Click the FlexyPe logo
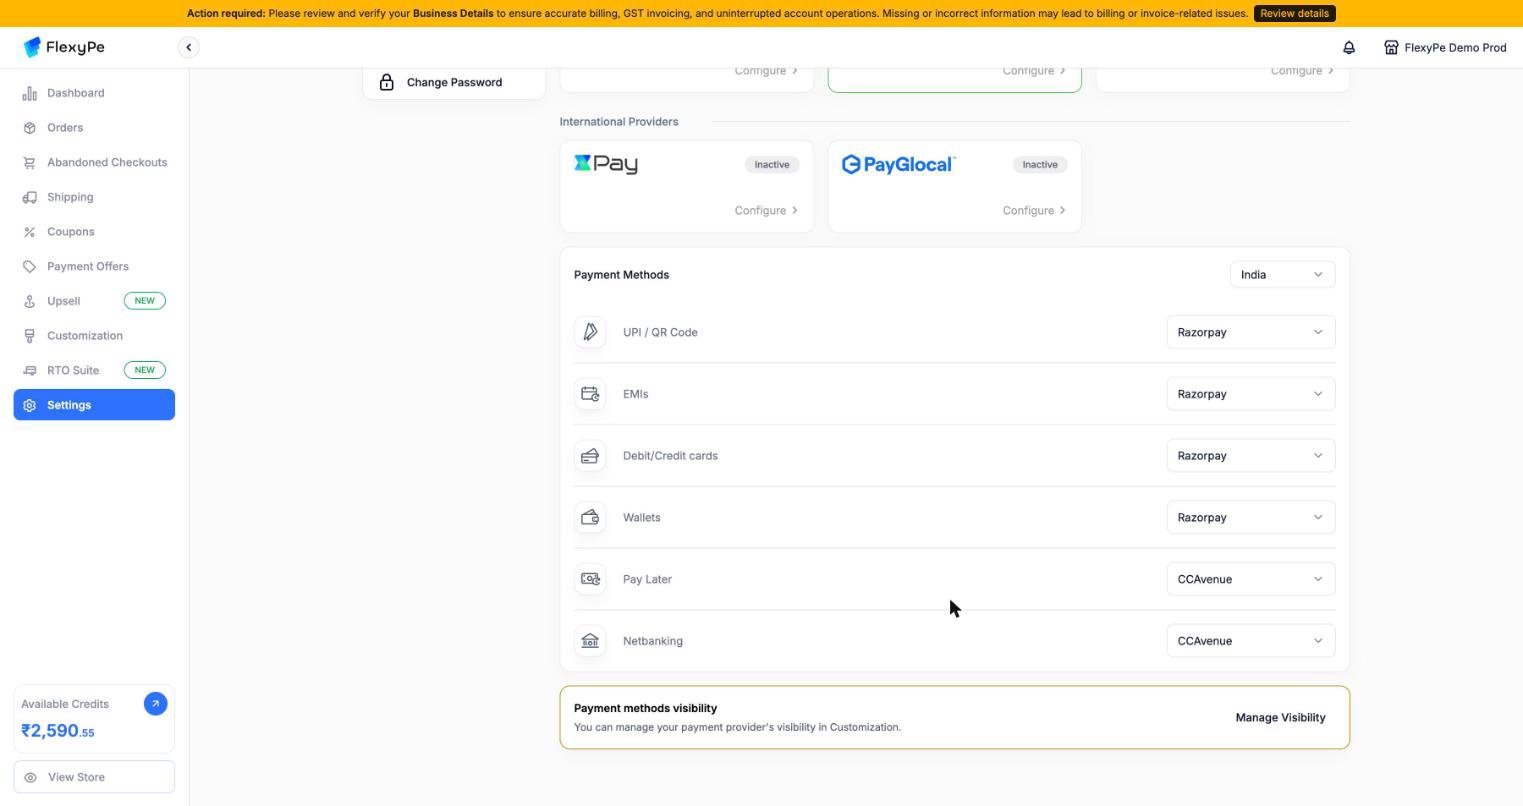 64,47
